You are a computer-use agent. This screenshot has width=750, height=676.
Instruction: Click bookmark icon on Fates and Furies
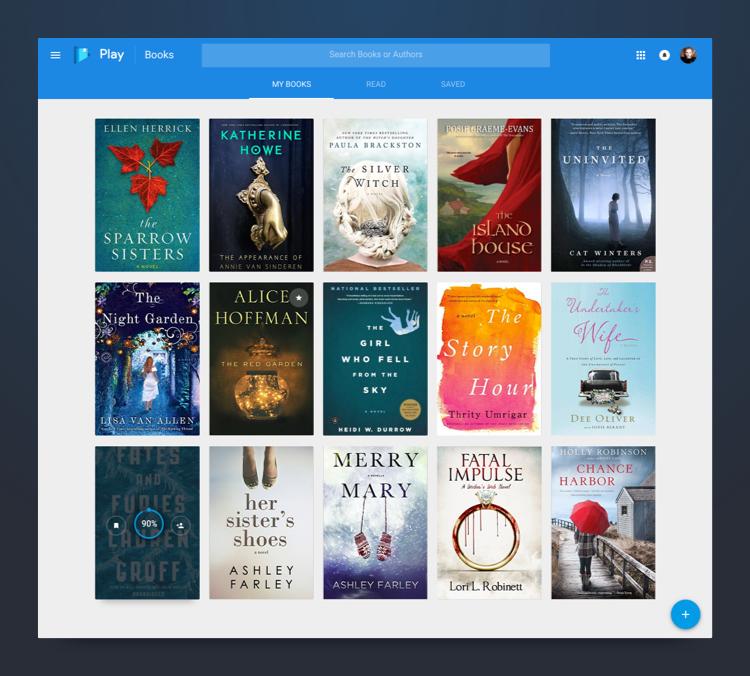tap(116, 524)
